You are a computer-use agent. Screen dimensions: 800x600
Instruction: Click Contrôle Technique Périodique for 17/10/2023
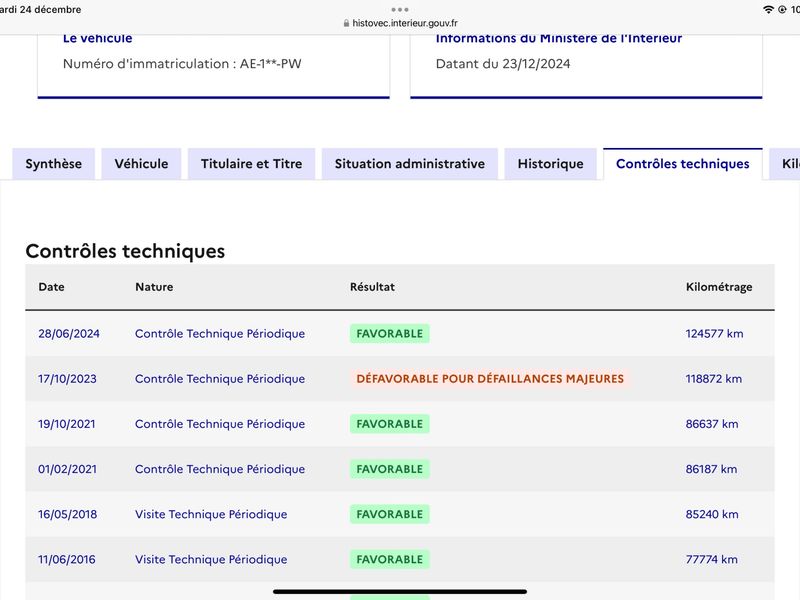(220, 379)
